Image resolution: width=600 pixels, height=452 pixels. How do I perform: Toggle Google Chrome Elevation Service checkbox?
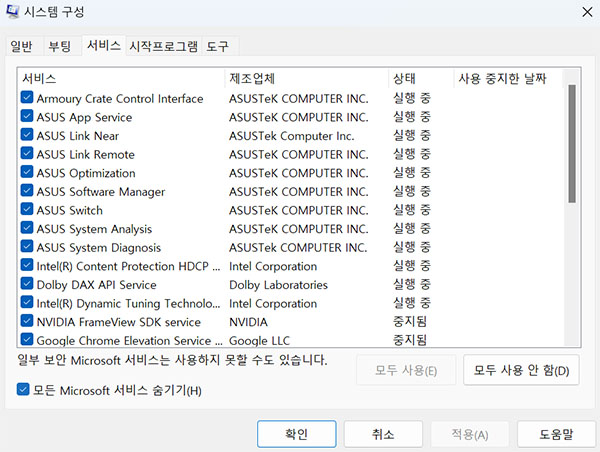[x=27, y=339]
